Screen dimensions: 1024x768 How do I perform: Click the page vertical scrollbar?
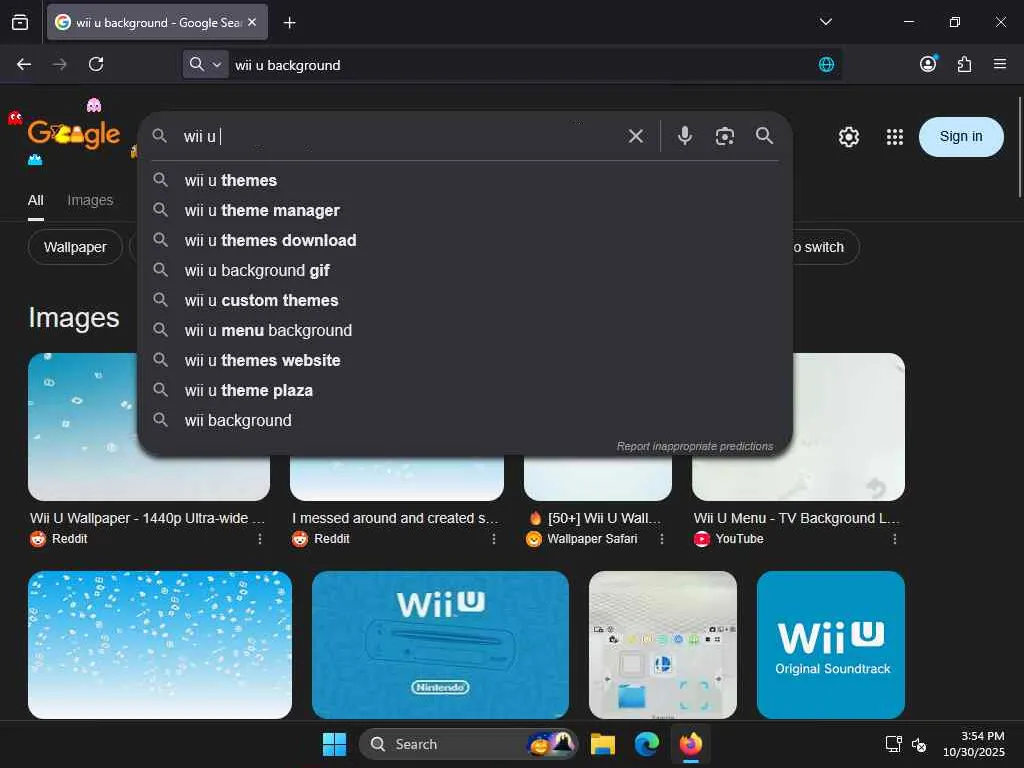pos(1019,147)
